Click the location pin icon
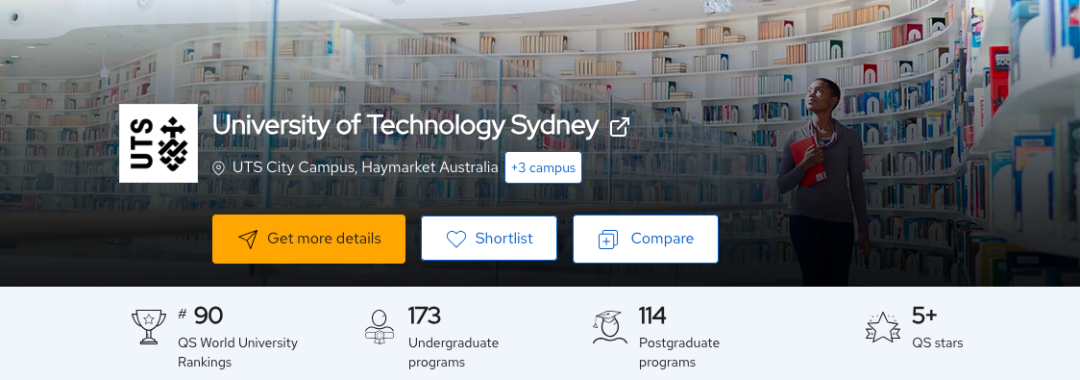 click(218, 168)
